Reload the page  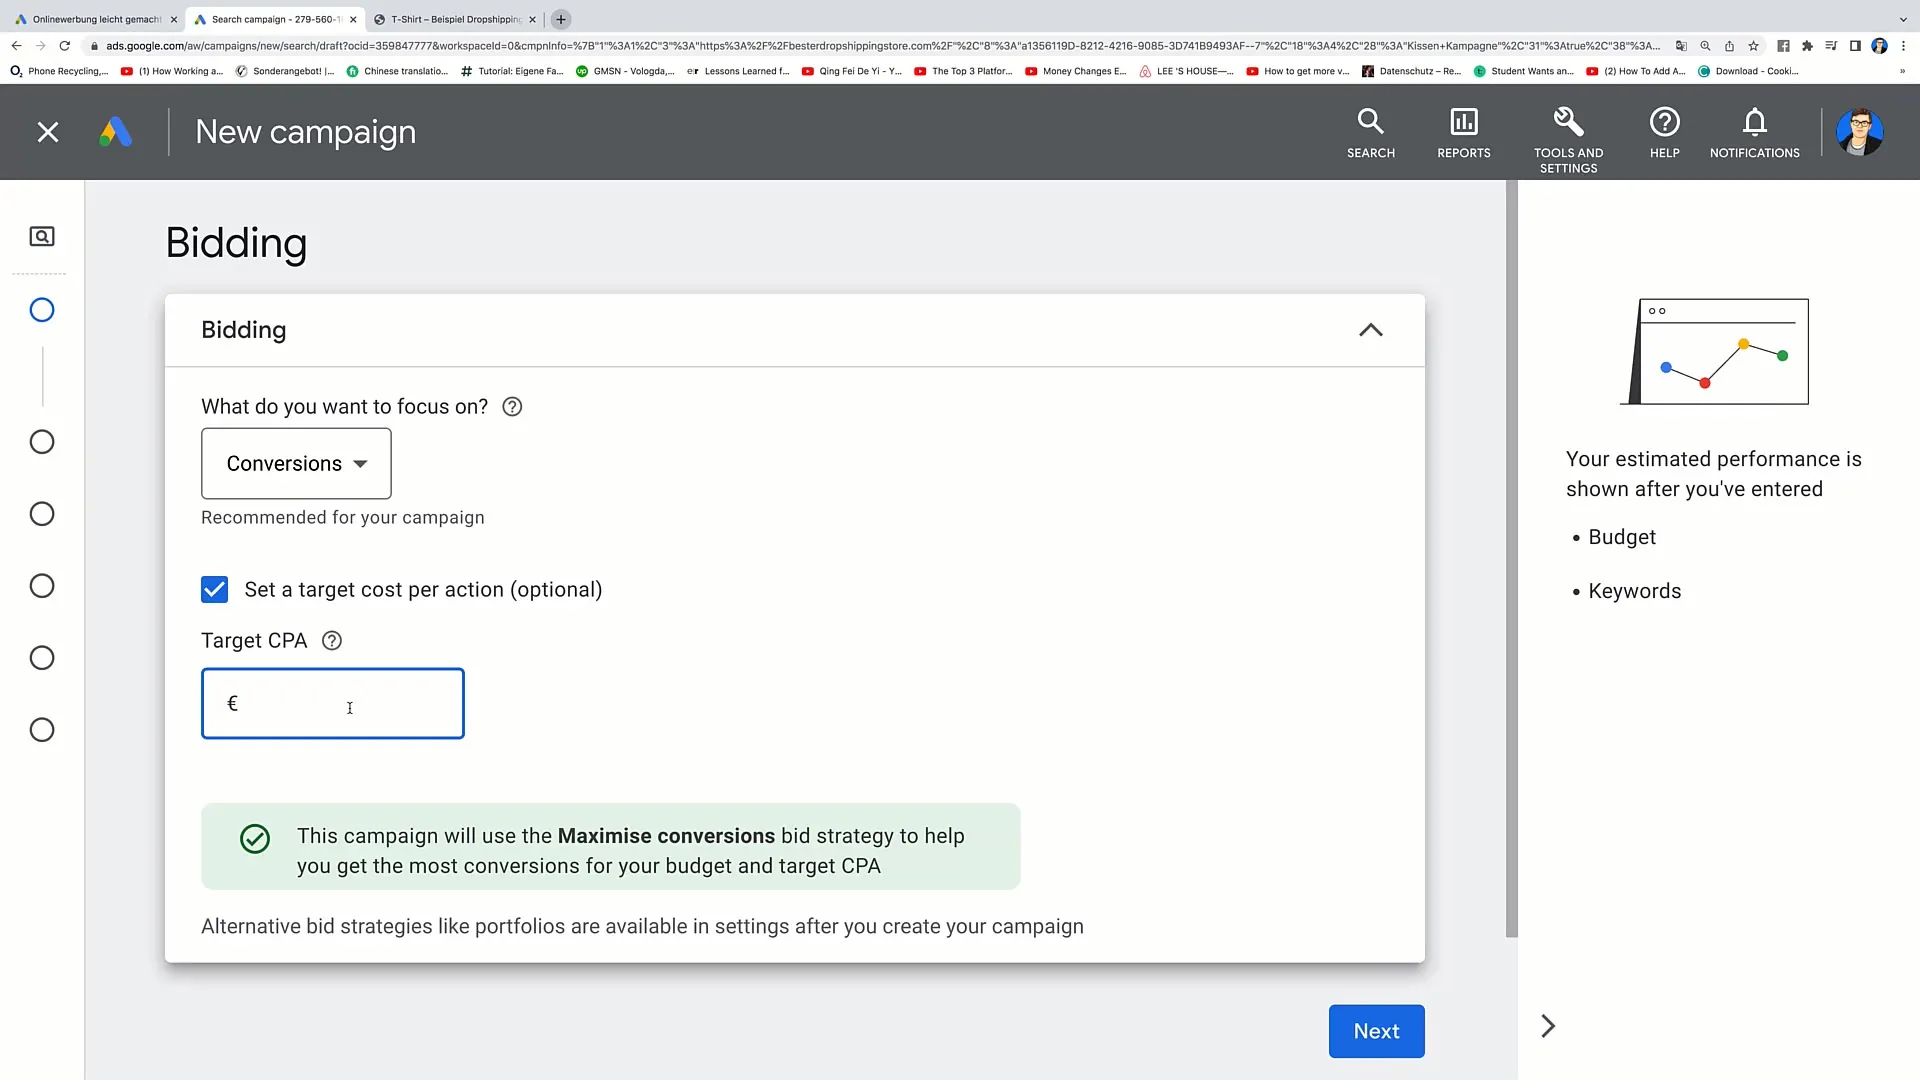point(65,46)
